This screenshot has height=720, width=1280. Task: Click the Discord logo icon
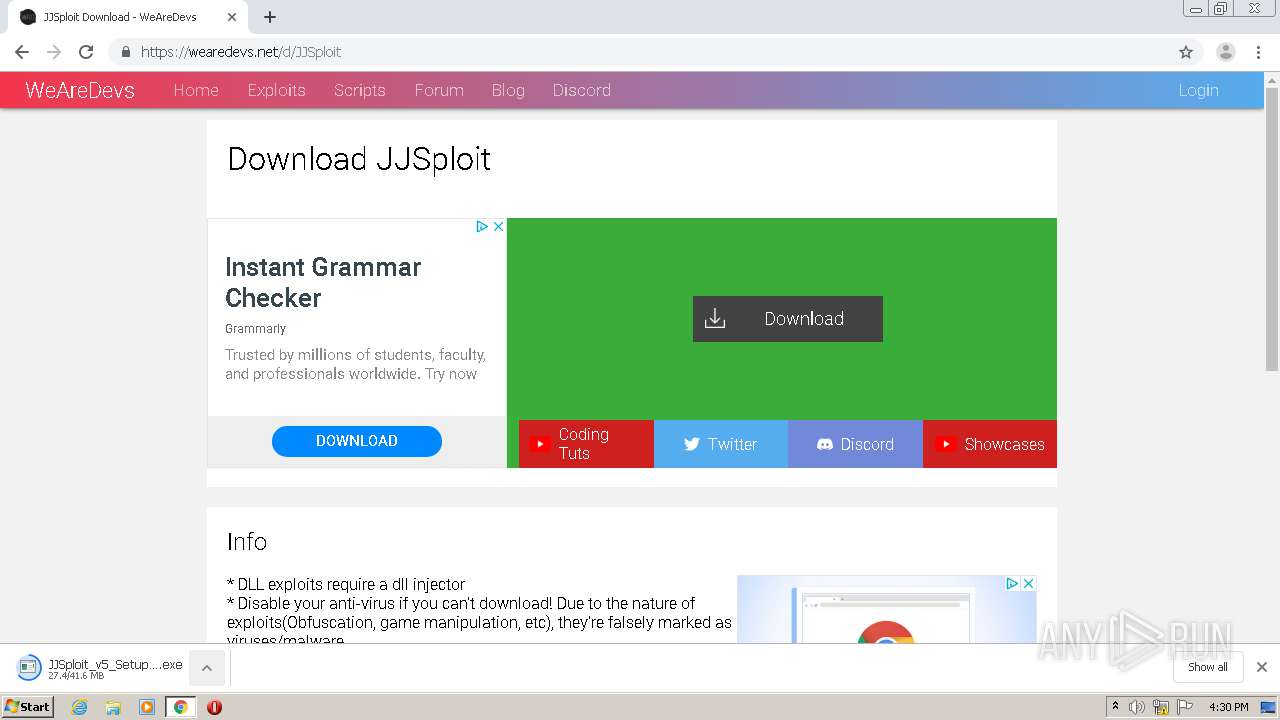[825, 444]
